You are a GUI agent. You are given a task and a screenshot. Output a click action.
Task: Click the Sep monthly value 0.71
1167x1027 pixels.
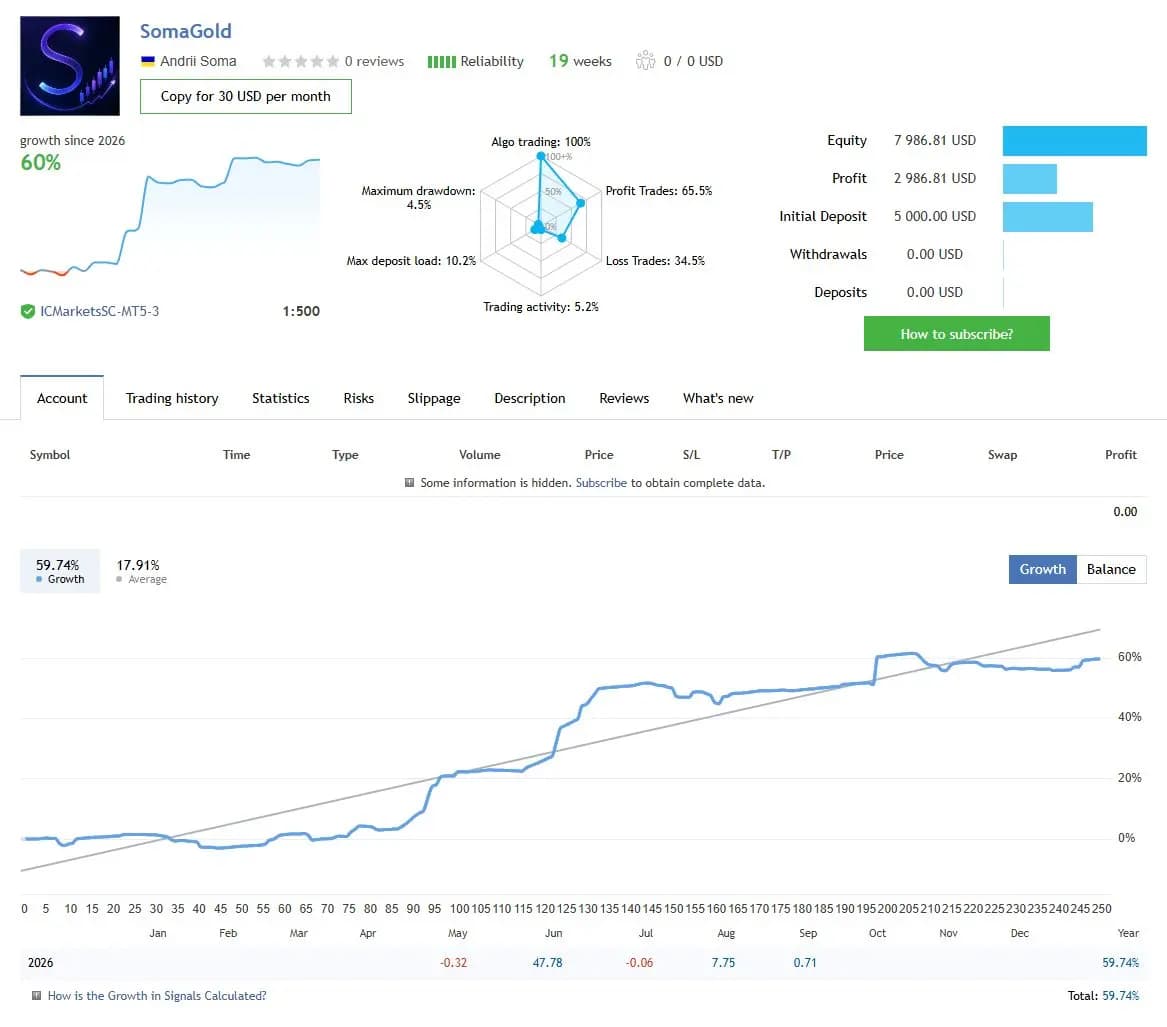(x=805, y=962)
